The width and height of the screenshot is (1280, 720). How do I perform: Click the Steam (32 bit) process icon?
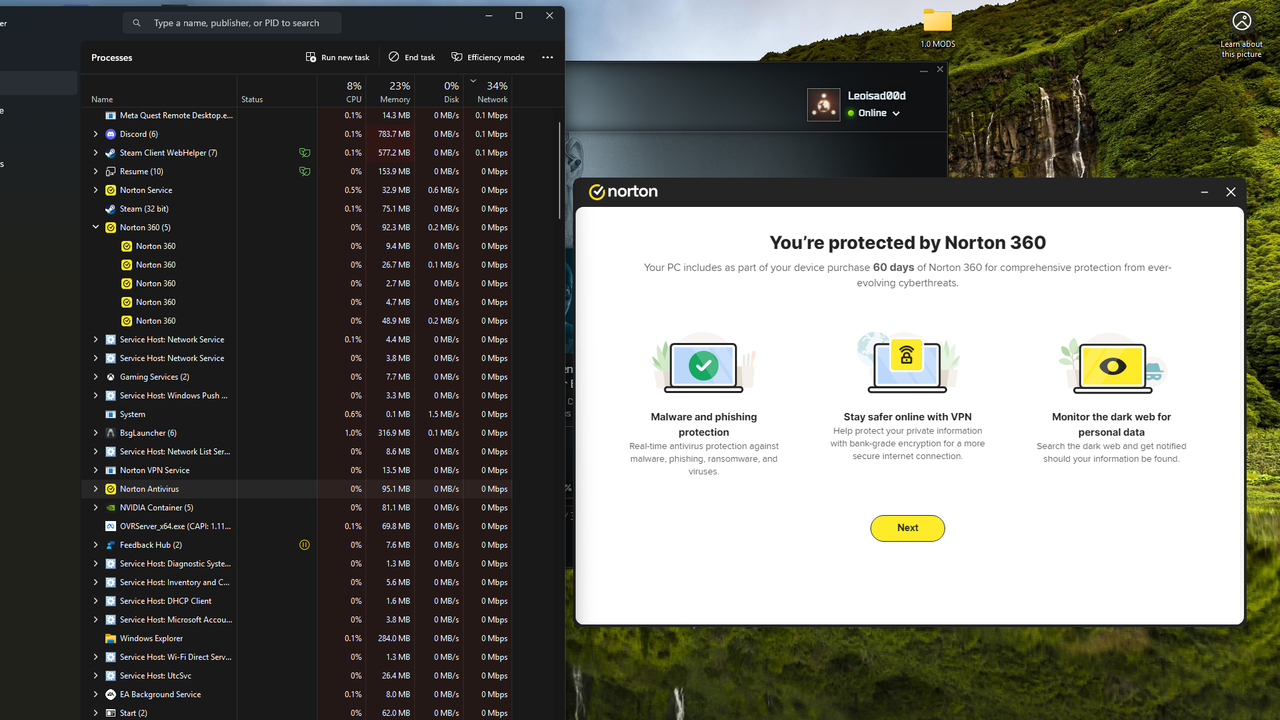[x=110, y=209]
